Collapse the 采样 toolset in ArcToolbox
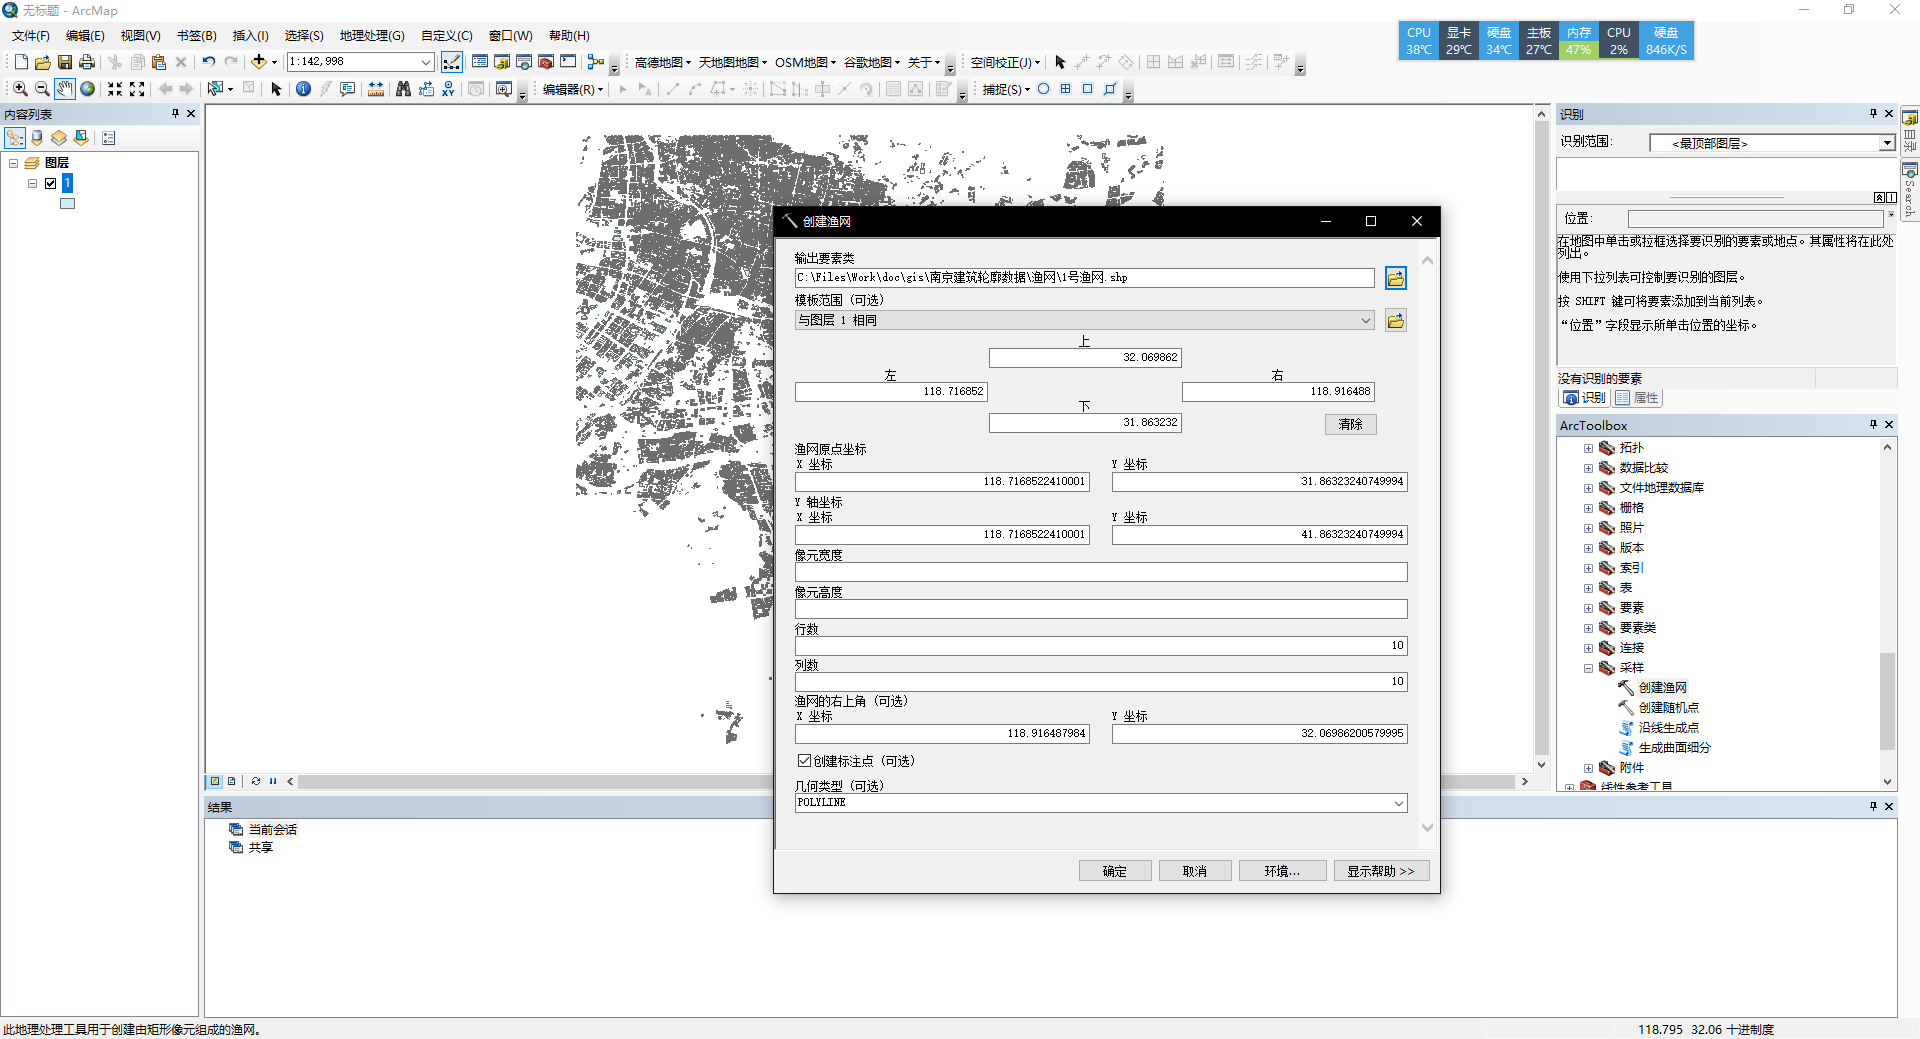Screen dimensions: 1920x1039 click(1588, 668)
